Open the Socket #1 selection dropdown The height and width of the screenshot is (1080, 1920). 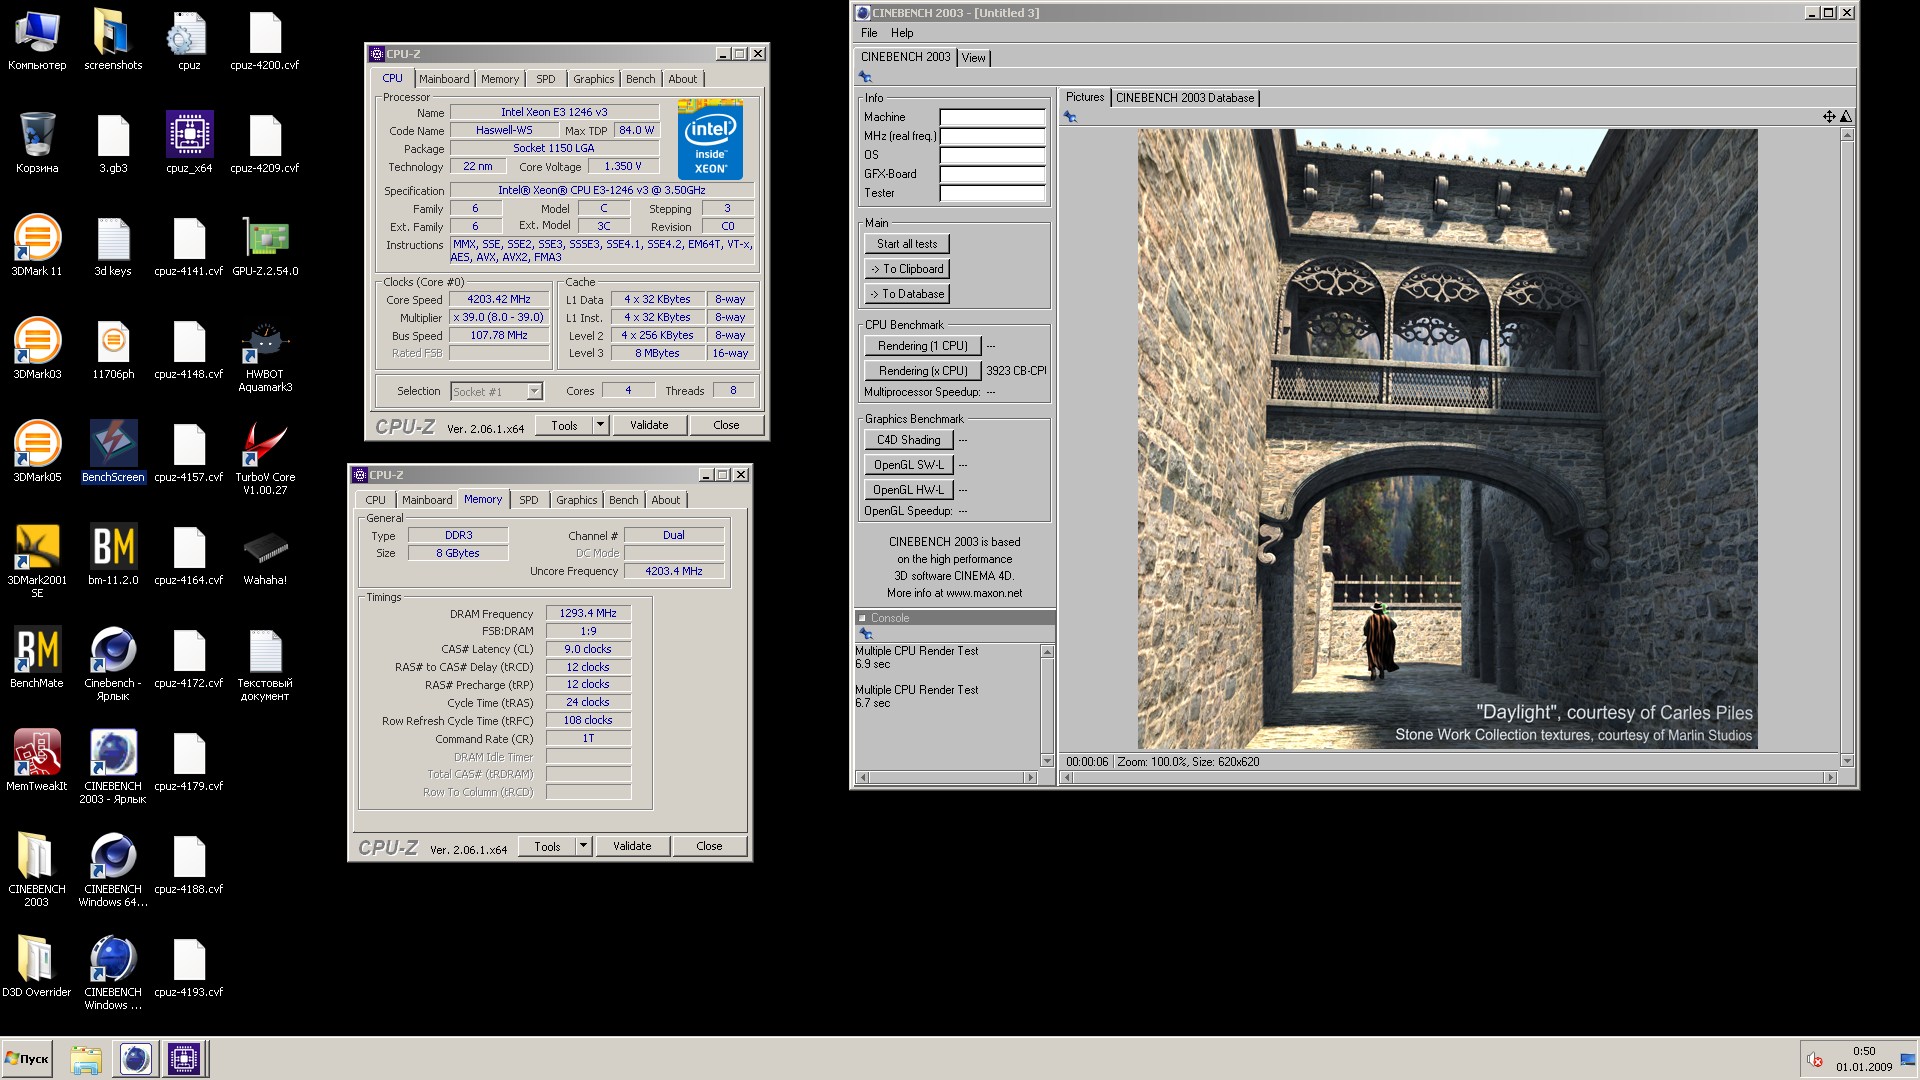click(x=534, y=392)
